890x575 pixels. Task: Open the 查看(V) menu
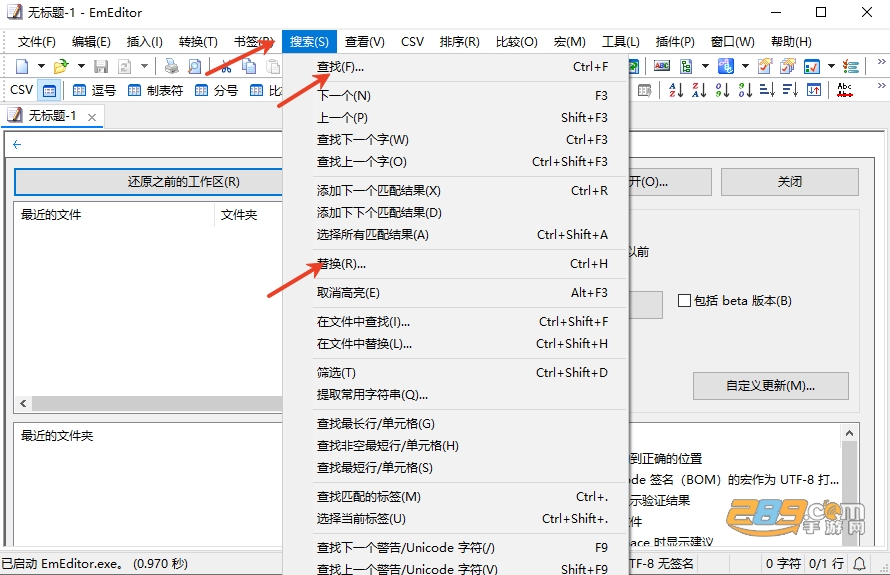(364, 41)
